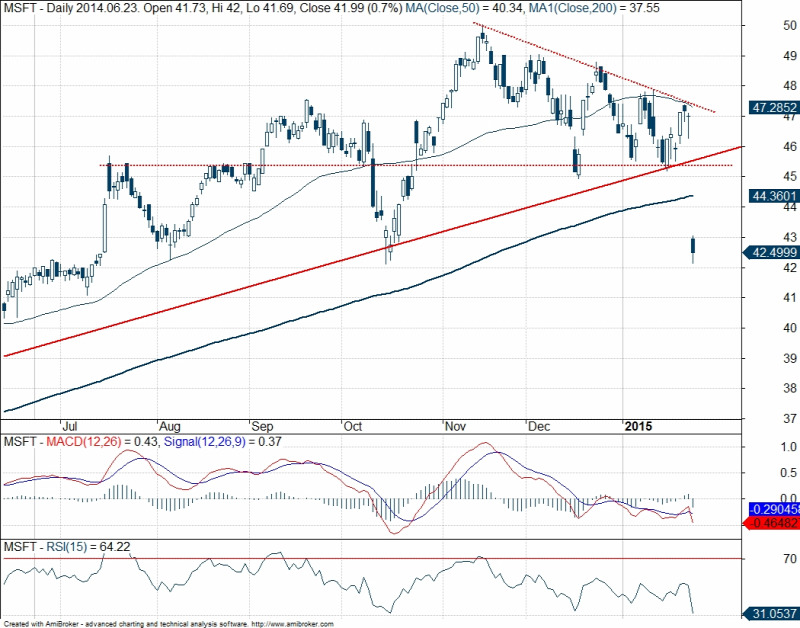Click the 2015 label on time axis
This screenshot has height=628, width=800.
point(638,426)
